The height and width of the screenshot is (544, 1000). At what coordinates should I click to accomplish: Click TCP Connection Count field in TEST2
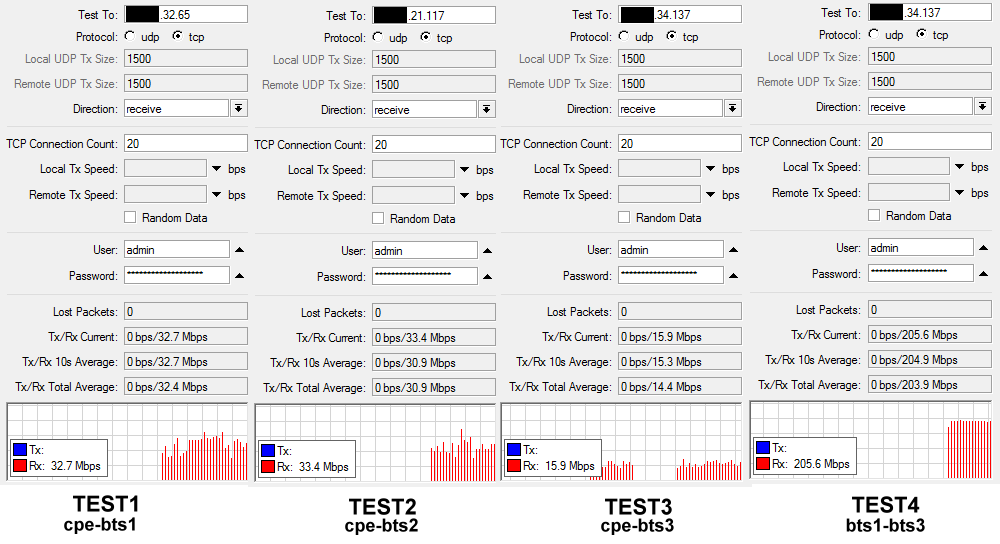[434, 145]
